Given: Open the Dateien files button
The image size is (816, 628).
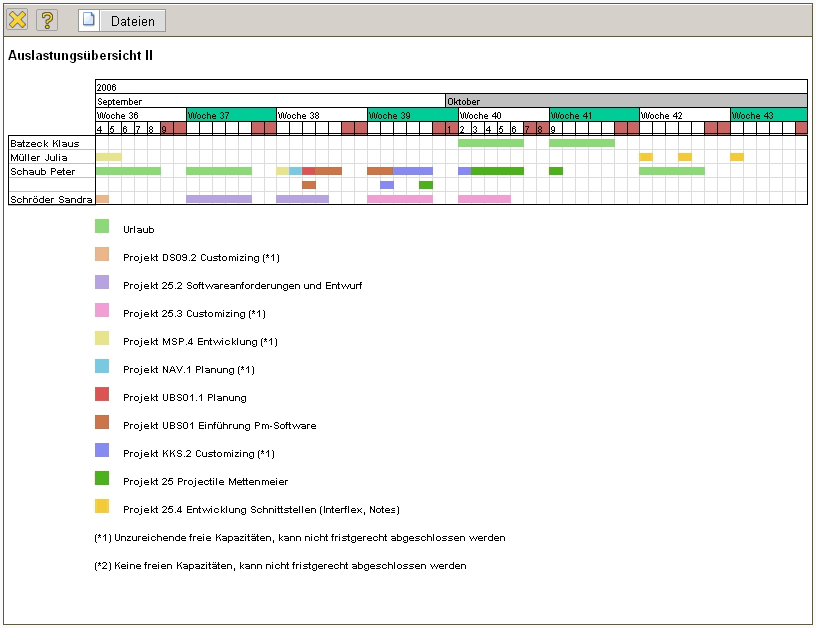Looking at the screenshot, I should coord(122,20).
